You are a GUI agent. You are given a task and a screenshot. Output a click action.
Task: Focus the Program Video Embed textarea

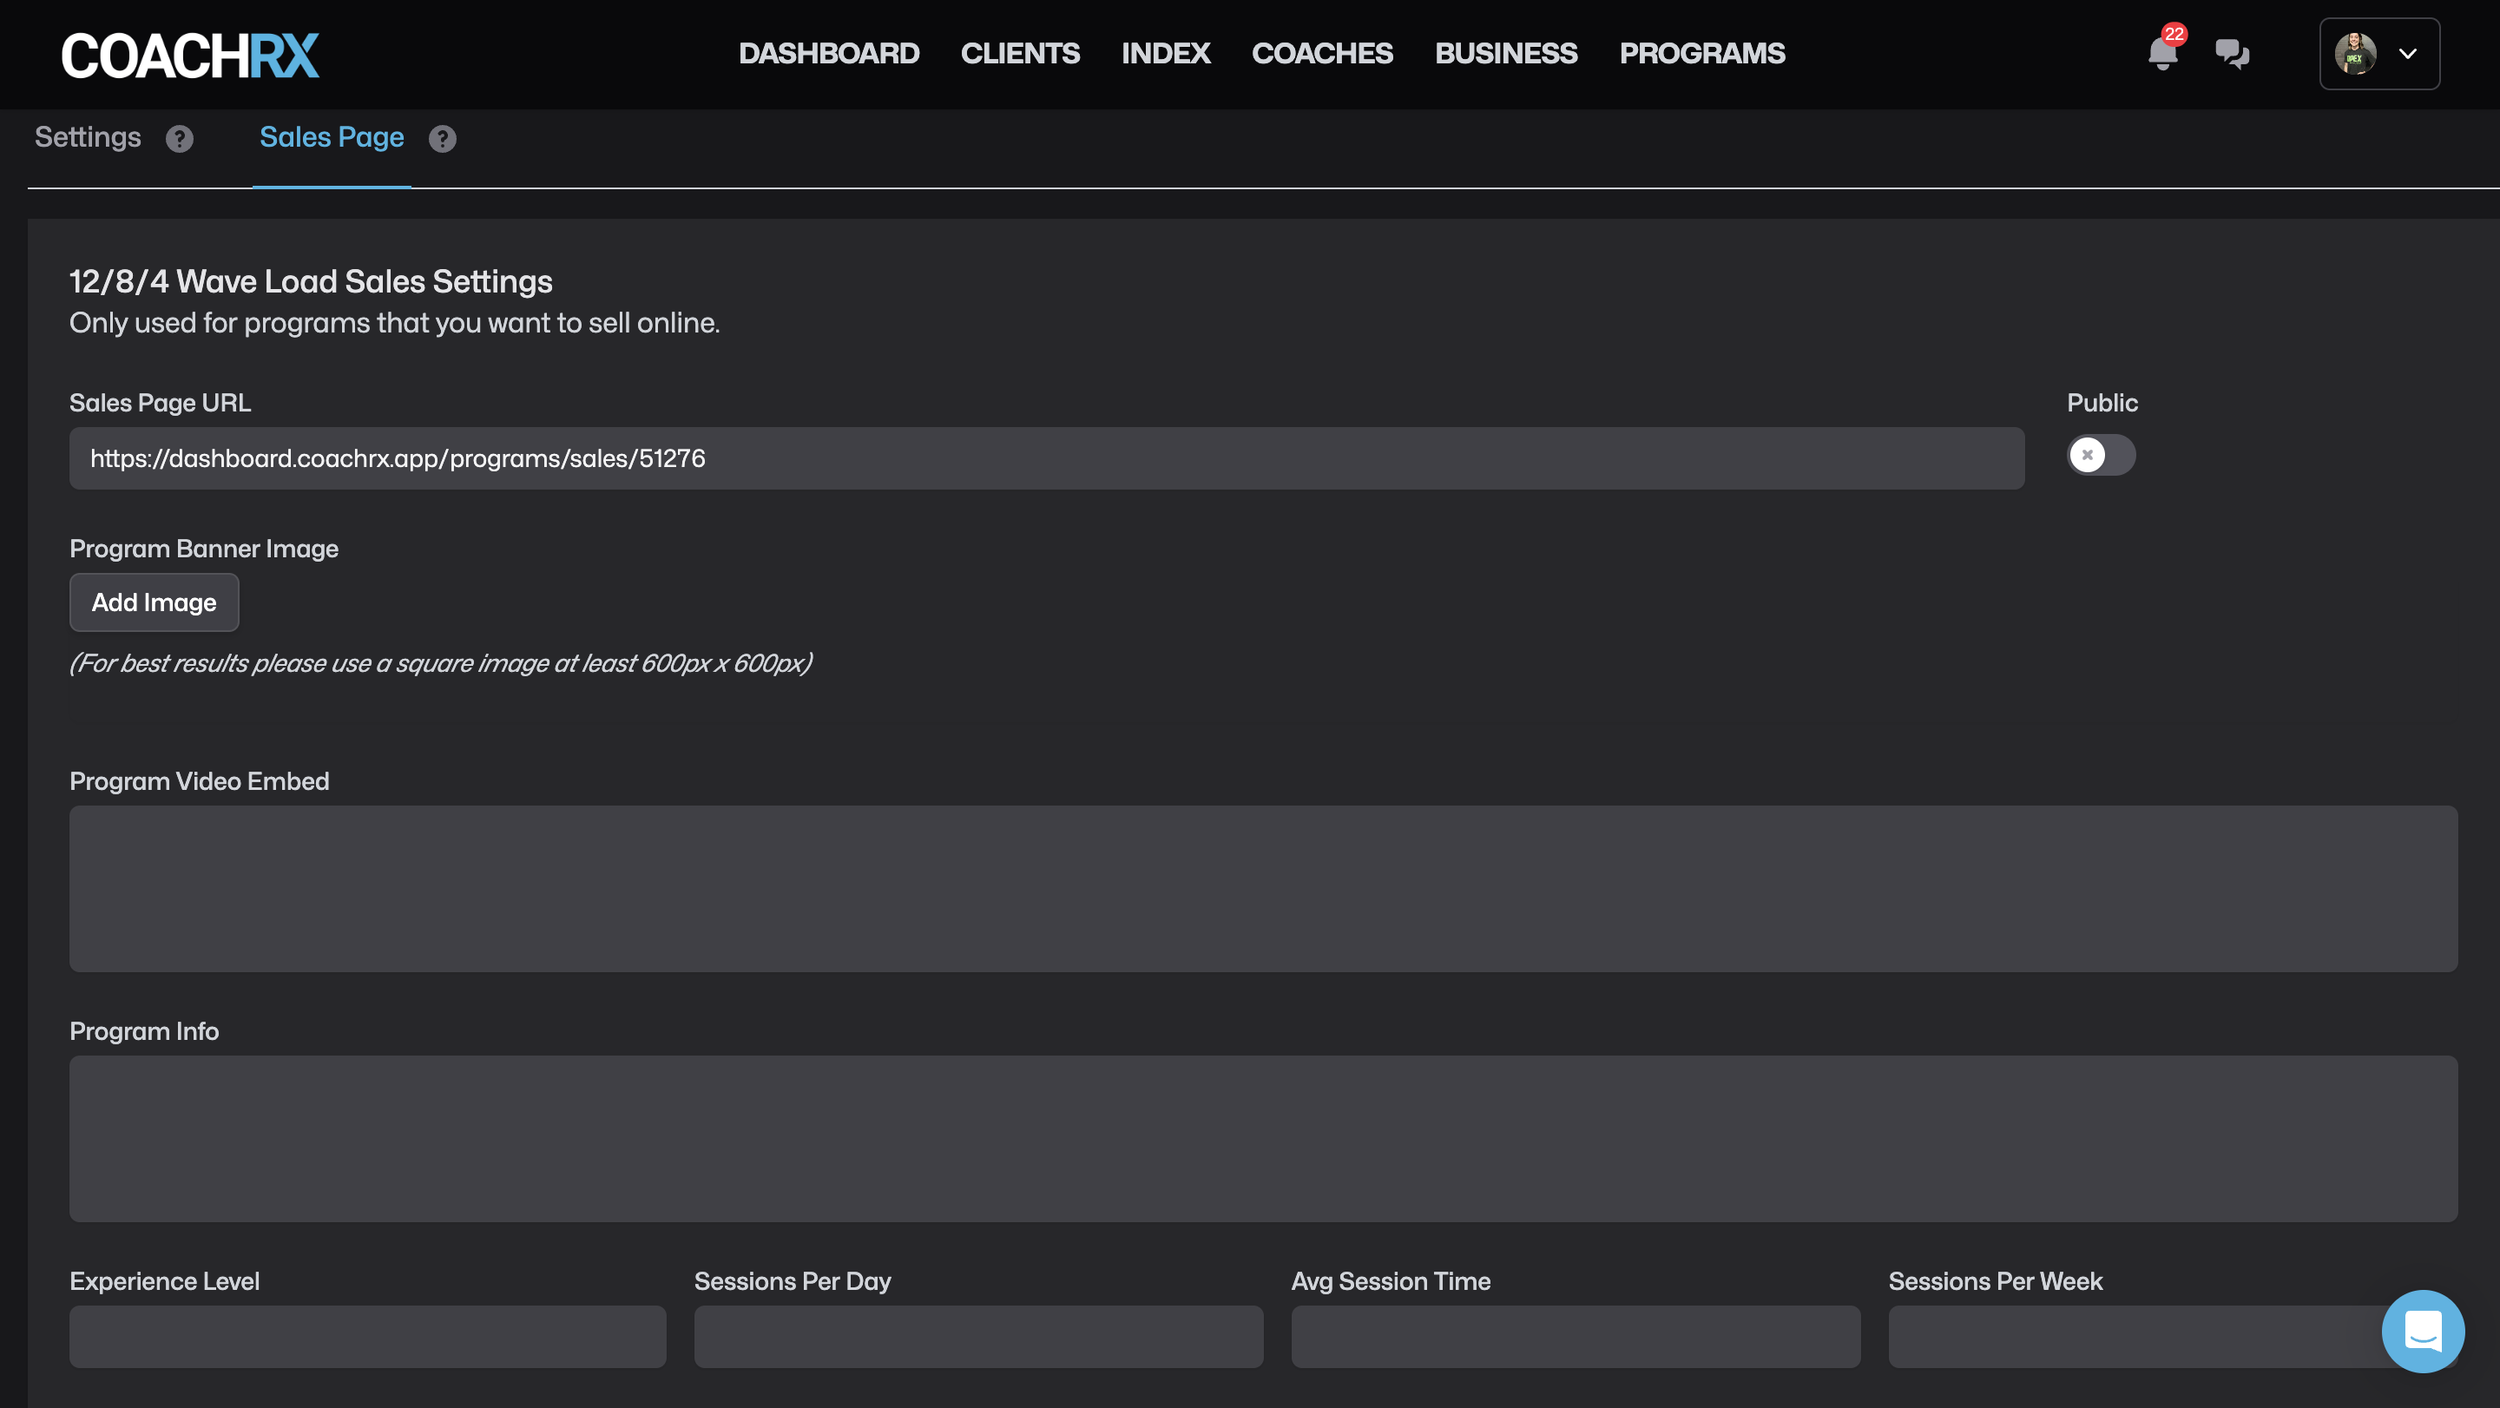pyautogui.click(x=1263, y=888)
